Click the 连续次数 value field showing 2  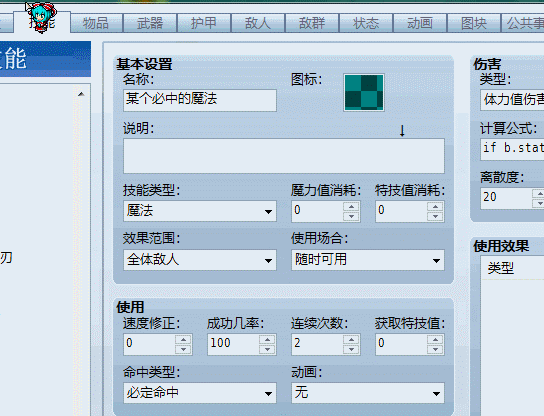[x=317, y=344]
